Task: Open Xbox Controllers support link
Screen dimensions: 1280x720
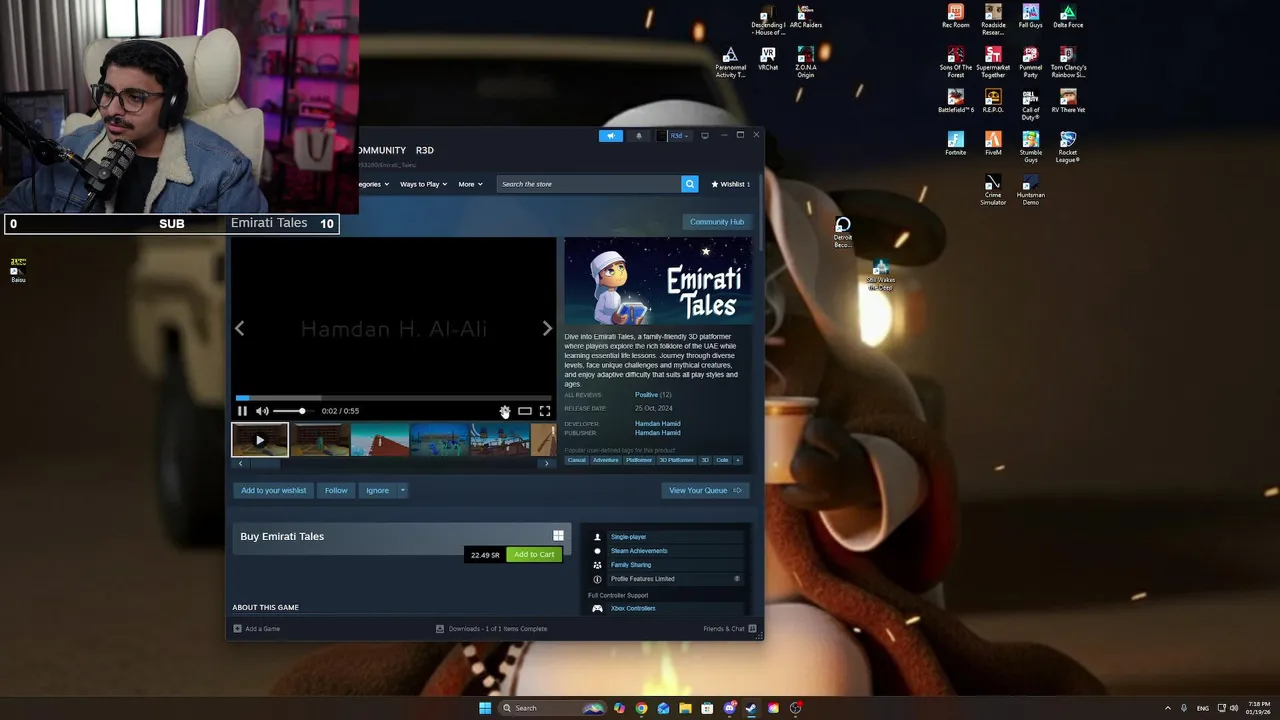Action: point(633,608)
